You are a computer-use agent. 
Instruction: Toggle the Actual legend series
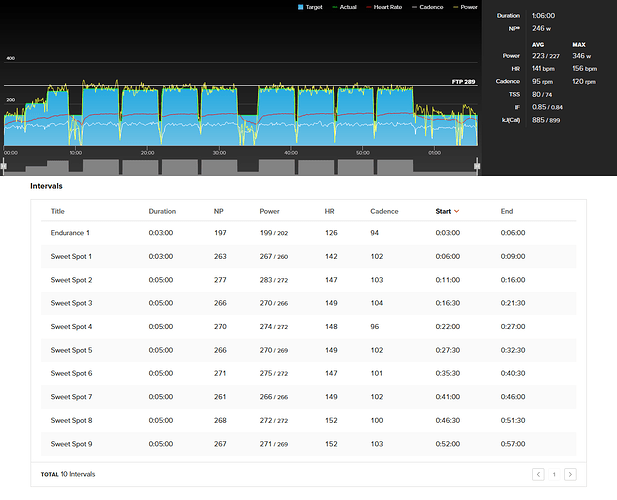tap(344, 7)
